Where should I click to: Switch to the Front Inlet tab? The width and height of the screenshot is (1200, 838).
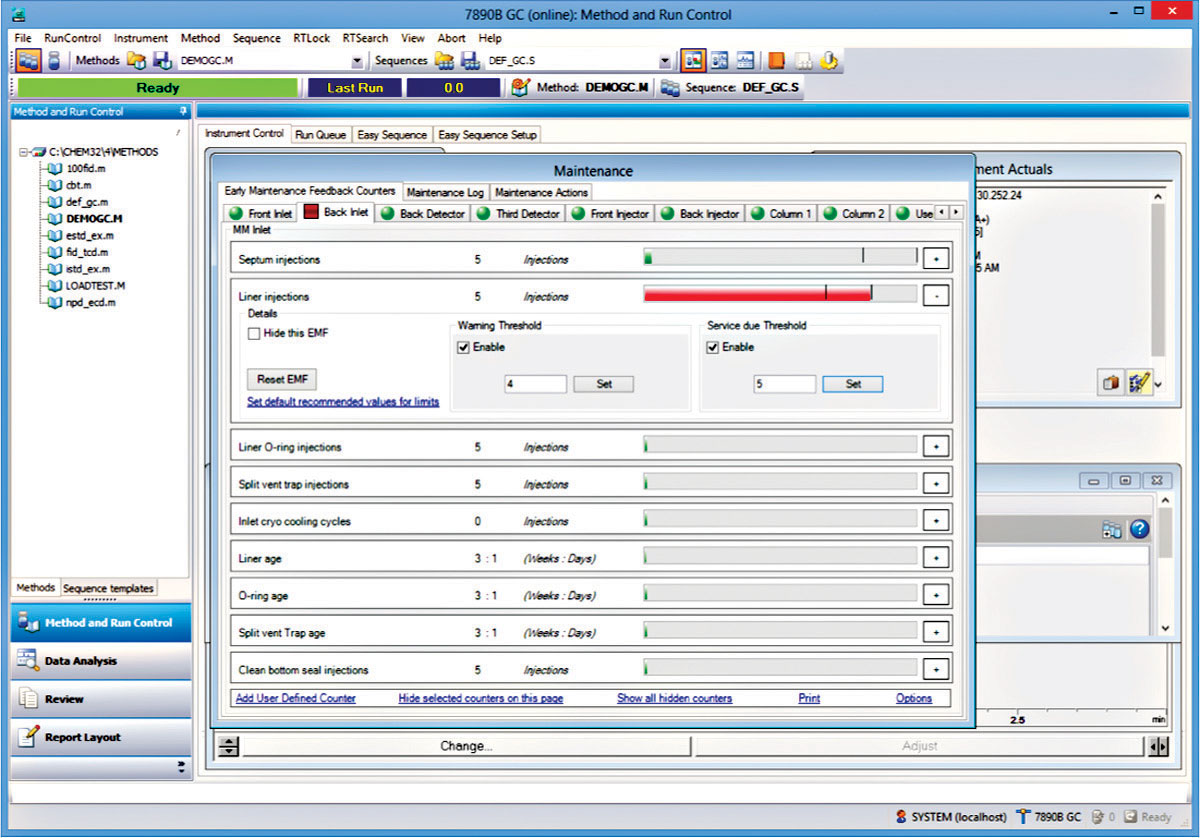point(261,213)
